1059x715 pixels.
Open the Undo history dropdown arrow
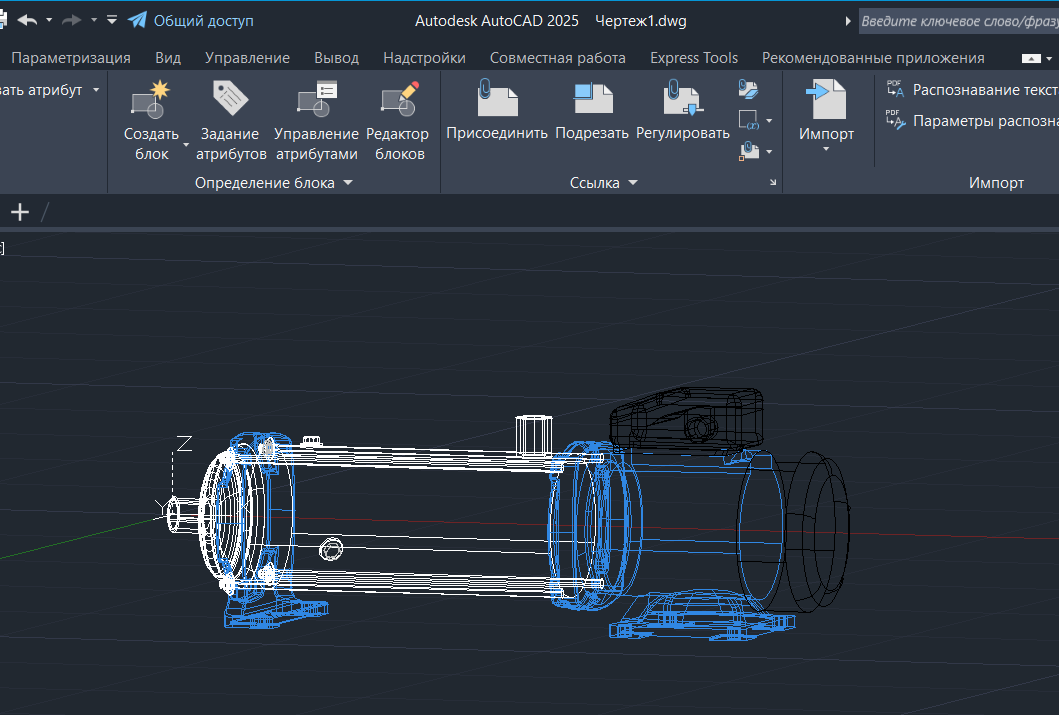49,21
